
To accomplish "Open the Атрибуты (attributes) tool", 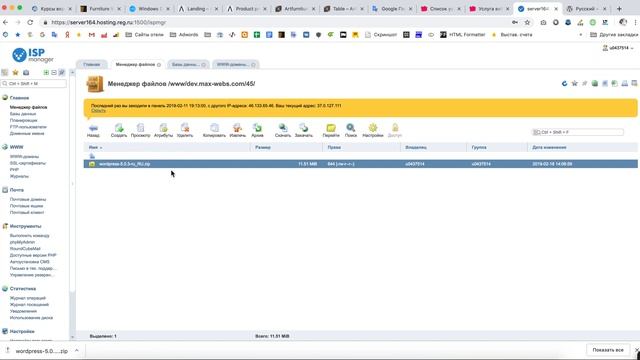I will [163, 130].
